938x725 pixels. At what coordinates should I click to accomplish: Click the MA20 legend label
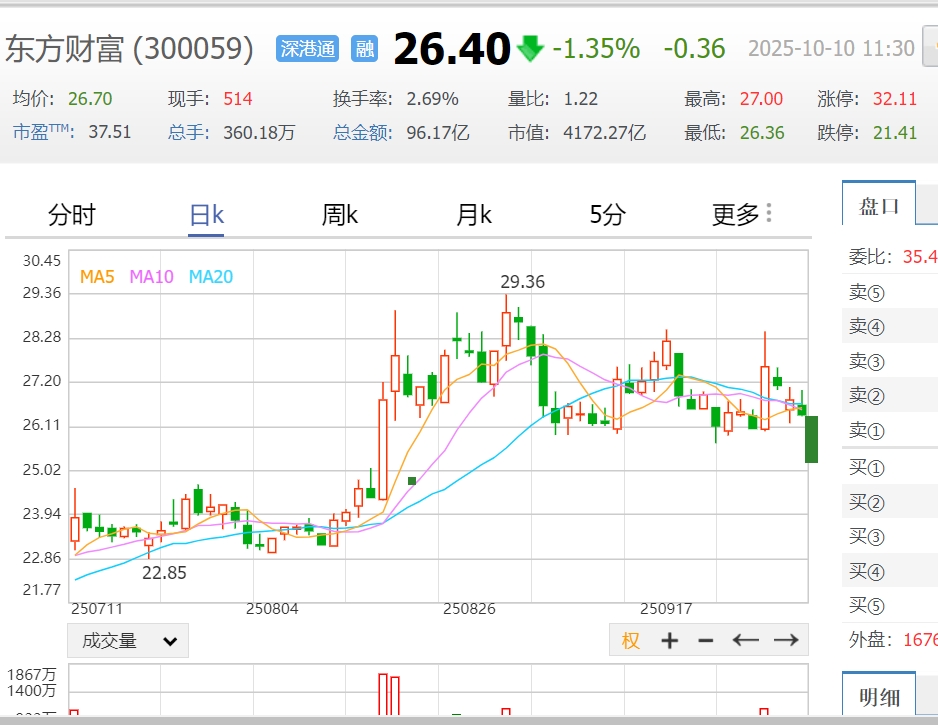tap(211, 276)
